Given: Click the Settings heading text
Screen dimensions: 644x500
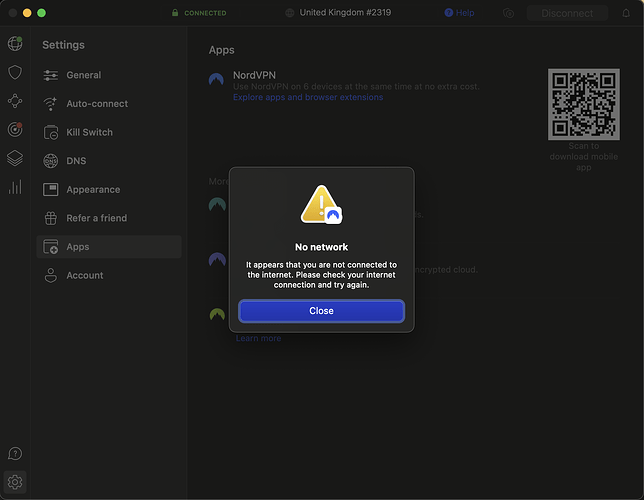Looking at the screenshot, I should click(x=63, y=45).
